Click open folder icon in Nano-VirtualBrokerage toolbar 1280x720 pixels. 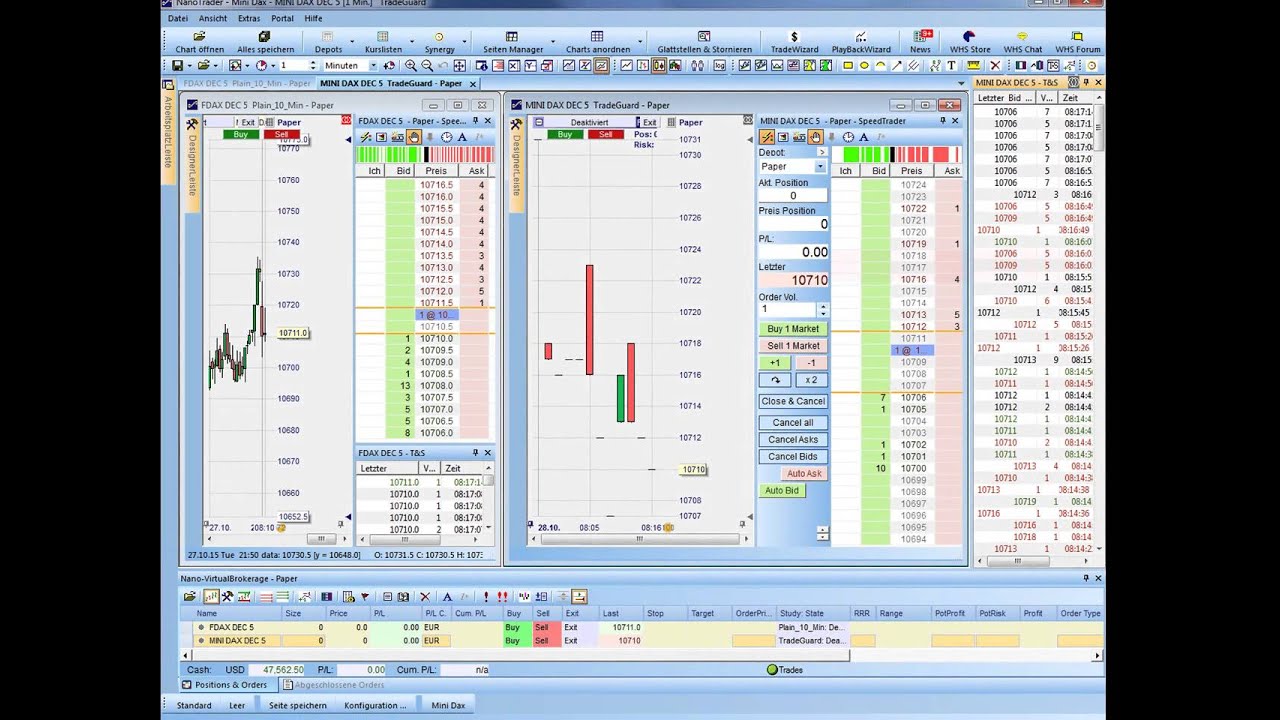[189, 596]
